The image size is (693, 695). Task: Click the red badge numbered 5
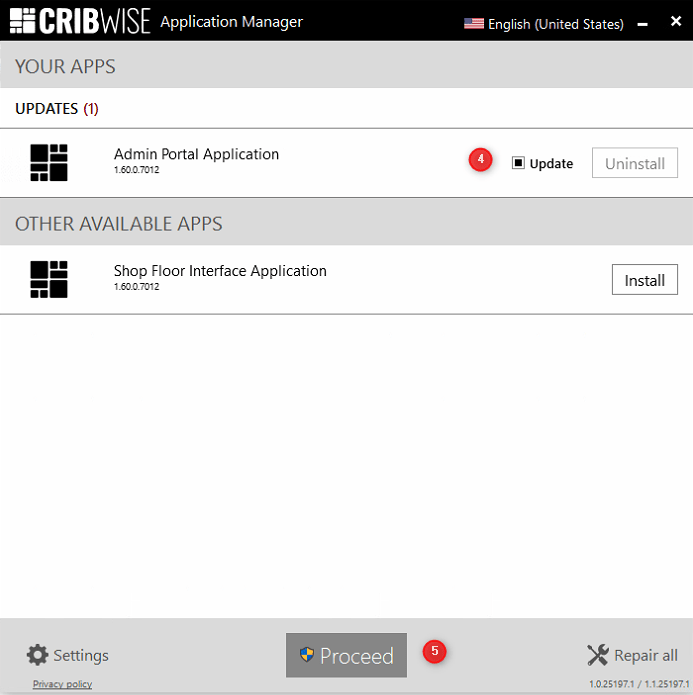[x=434, y=651]
